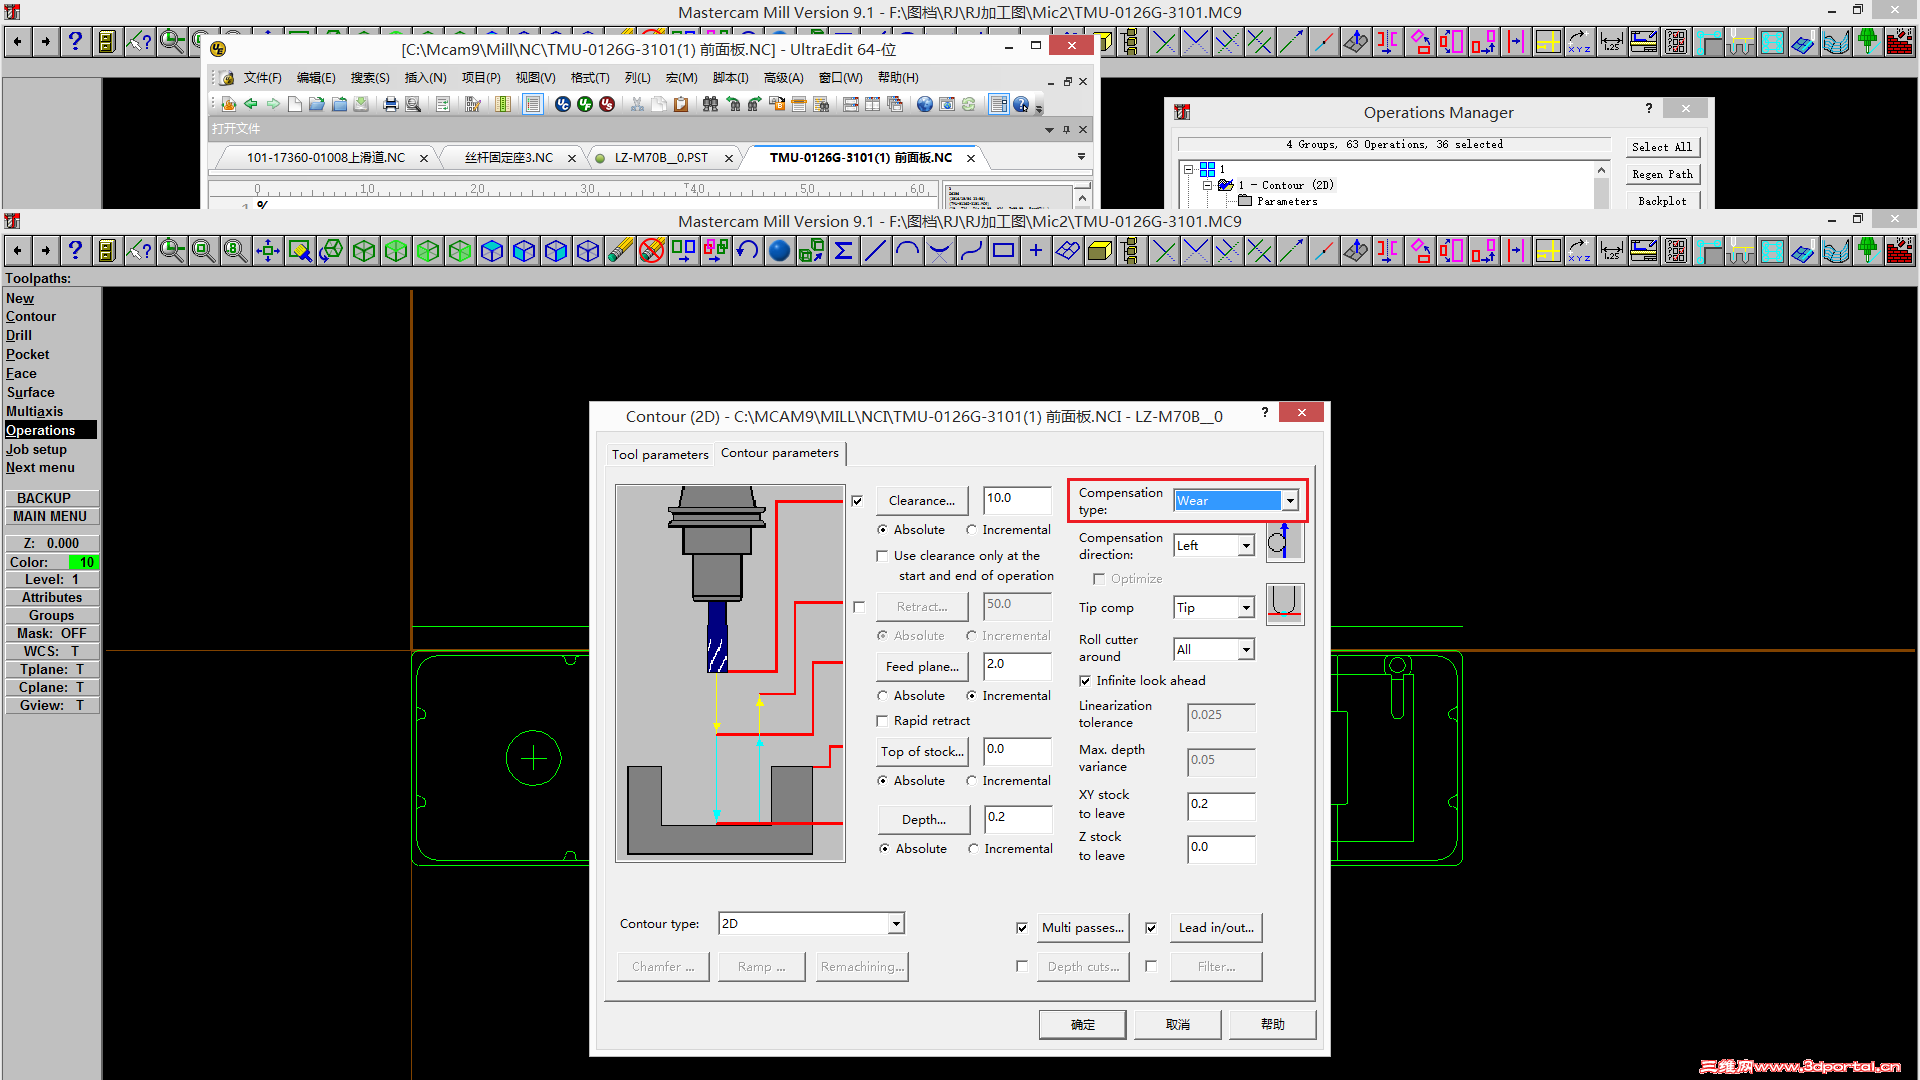Click the Ramp entry button
This screenshot has height=1080, width=1920.
point(760,965)
